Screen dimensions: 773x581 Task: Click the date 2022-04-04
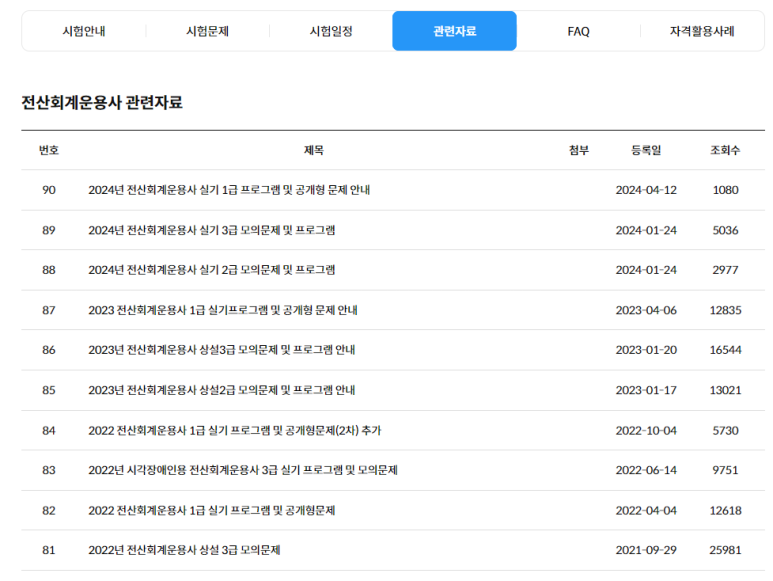click(646, 511)
